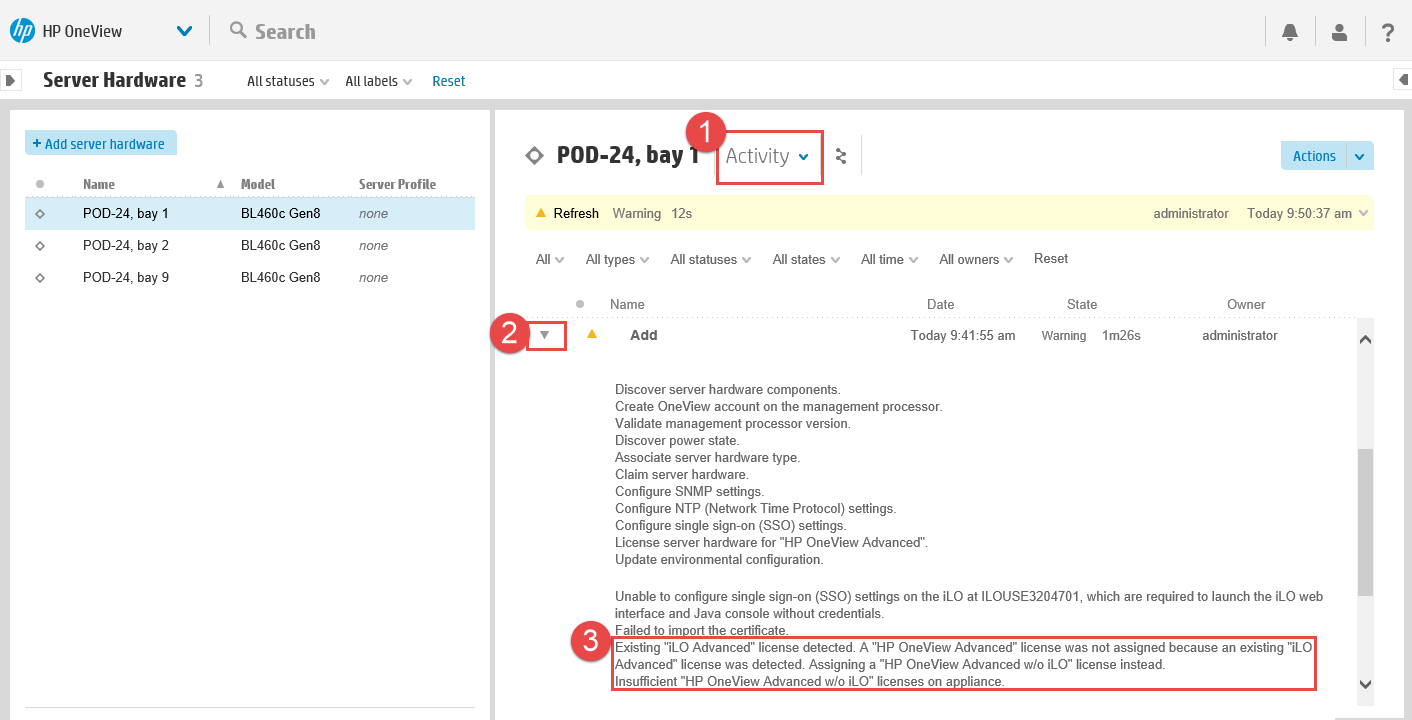The image size is (1412, 720).
Task: Open the user session icon
Action: pos(1339,32)
